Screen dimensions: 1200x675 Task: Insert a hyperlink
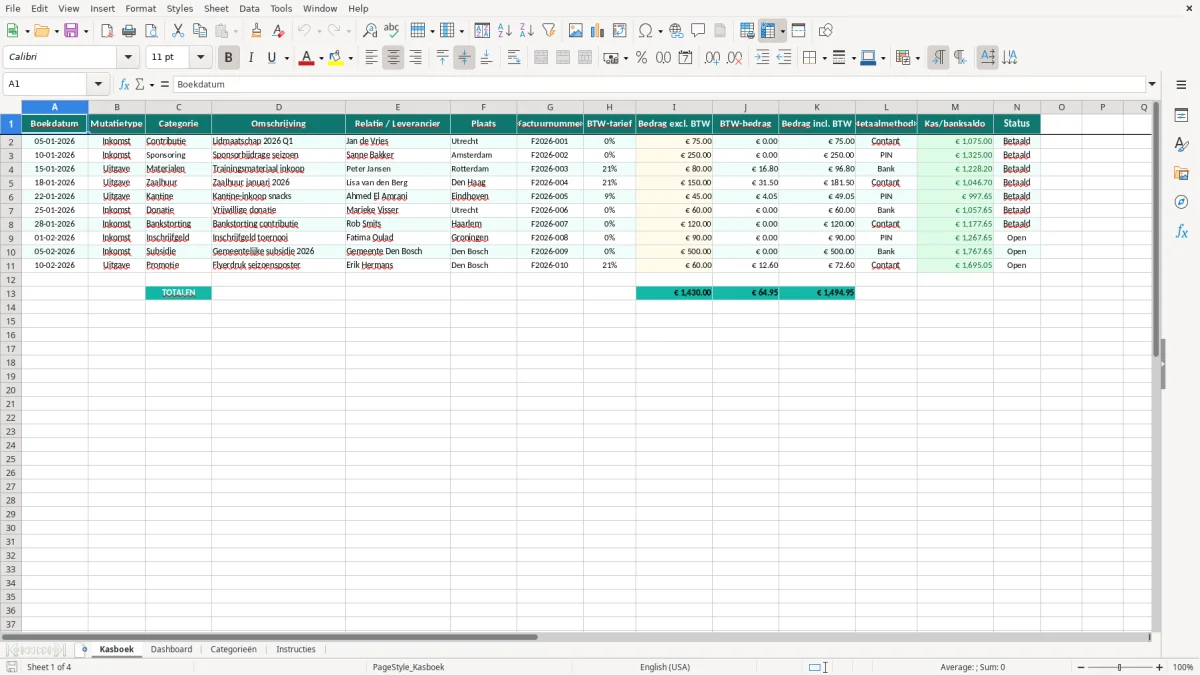[676, 31]
